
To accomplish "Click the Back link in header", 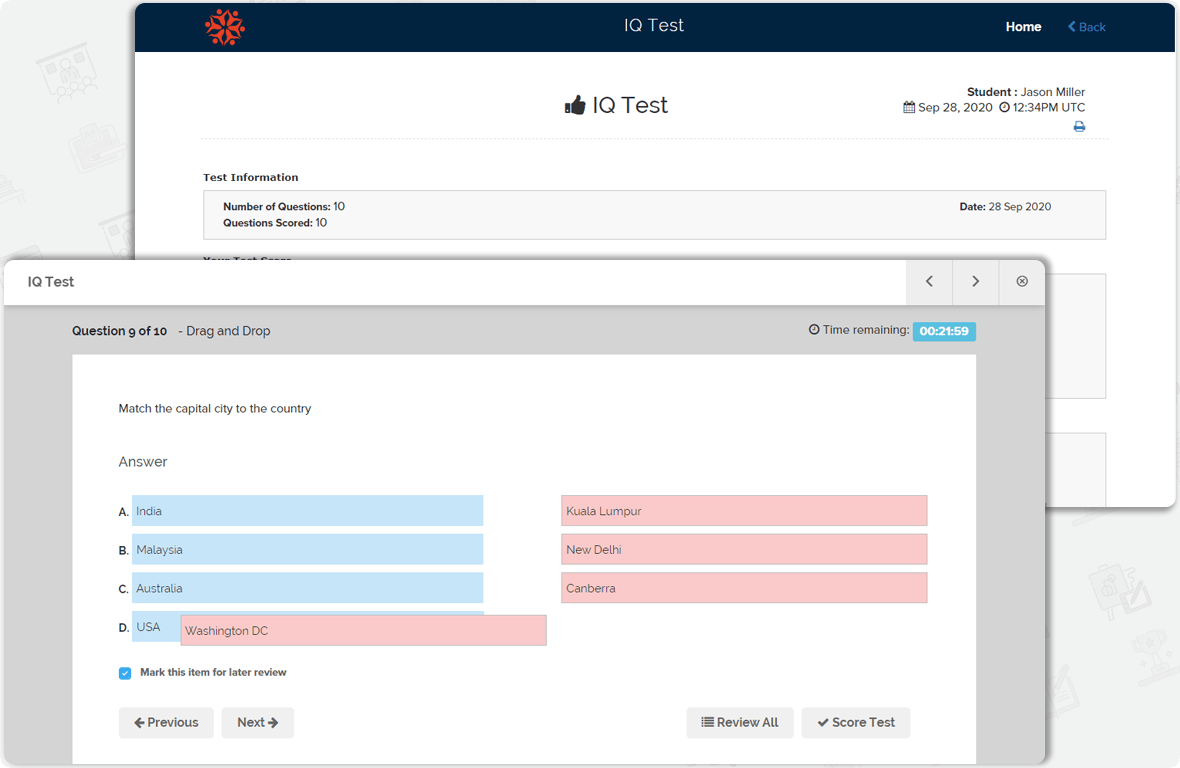I will point(1087,27).
